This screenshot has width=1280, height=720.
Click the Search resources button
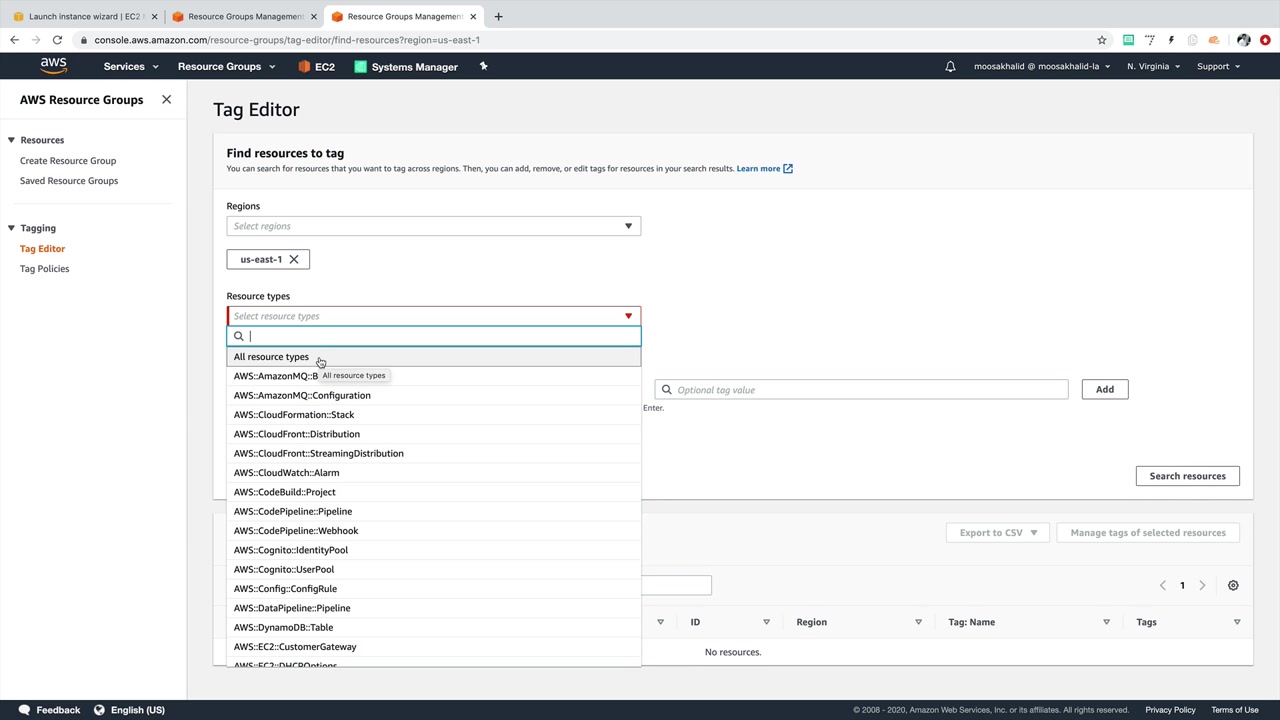click(1187, 476)
